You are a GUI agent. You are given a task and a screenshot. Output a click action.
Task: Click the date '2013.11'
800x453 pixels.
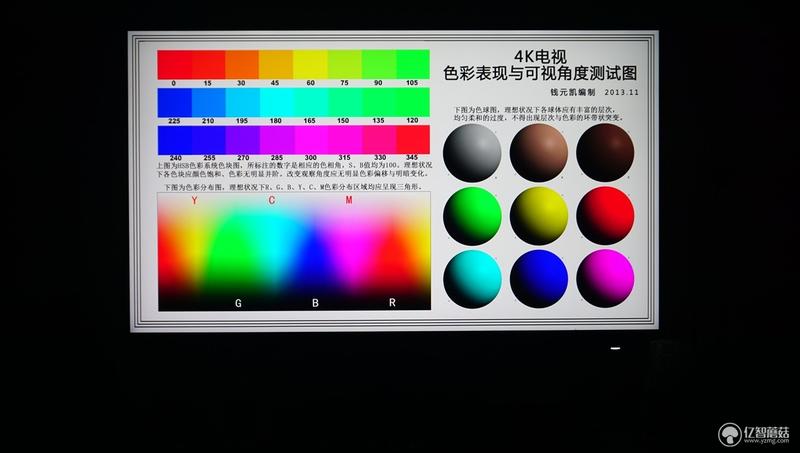(621, 92)
